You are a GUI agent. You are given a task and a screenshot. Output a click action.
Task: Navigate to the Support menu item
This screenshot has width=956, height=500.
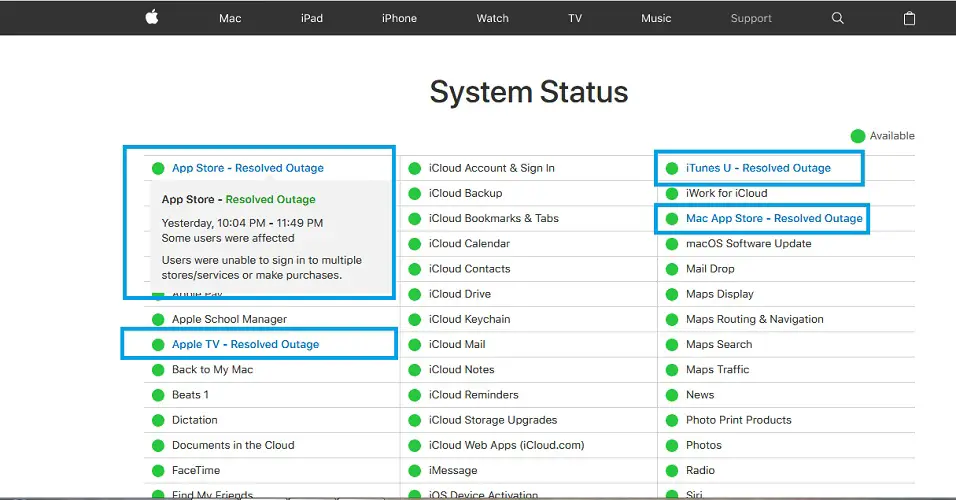pyautogui.click(x=751, y=18)
